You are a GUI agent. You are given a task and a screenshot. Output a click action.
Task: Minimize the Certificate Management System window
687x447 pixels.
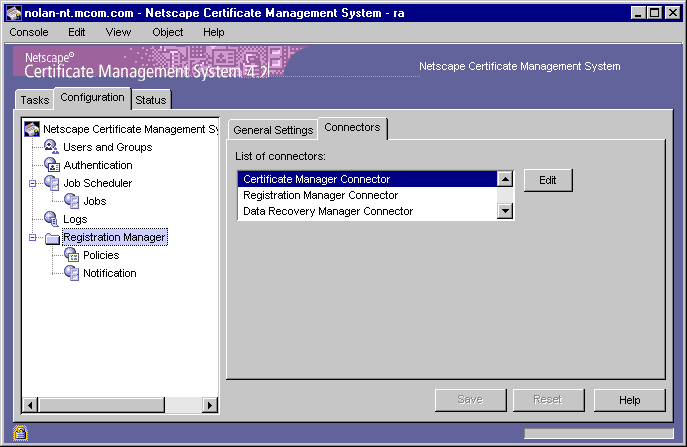pyautogui.click(x=638, y=13)
